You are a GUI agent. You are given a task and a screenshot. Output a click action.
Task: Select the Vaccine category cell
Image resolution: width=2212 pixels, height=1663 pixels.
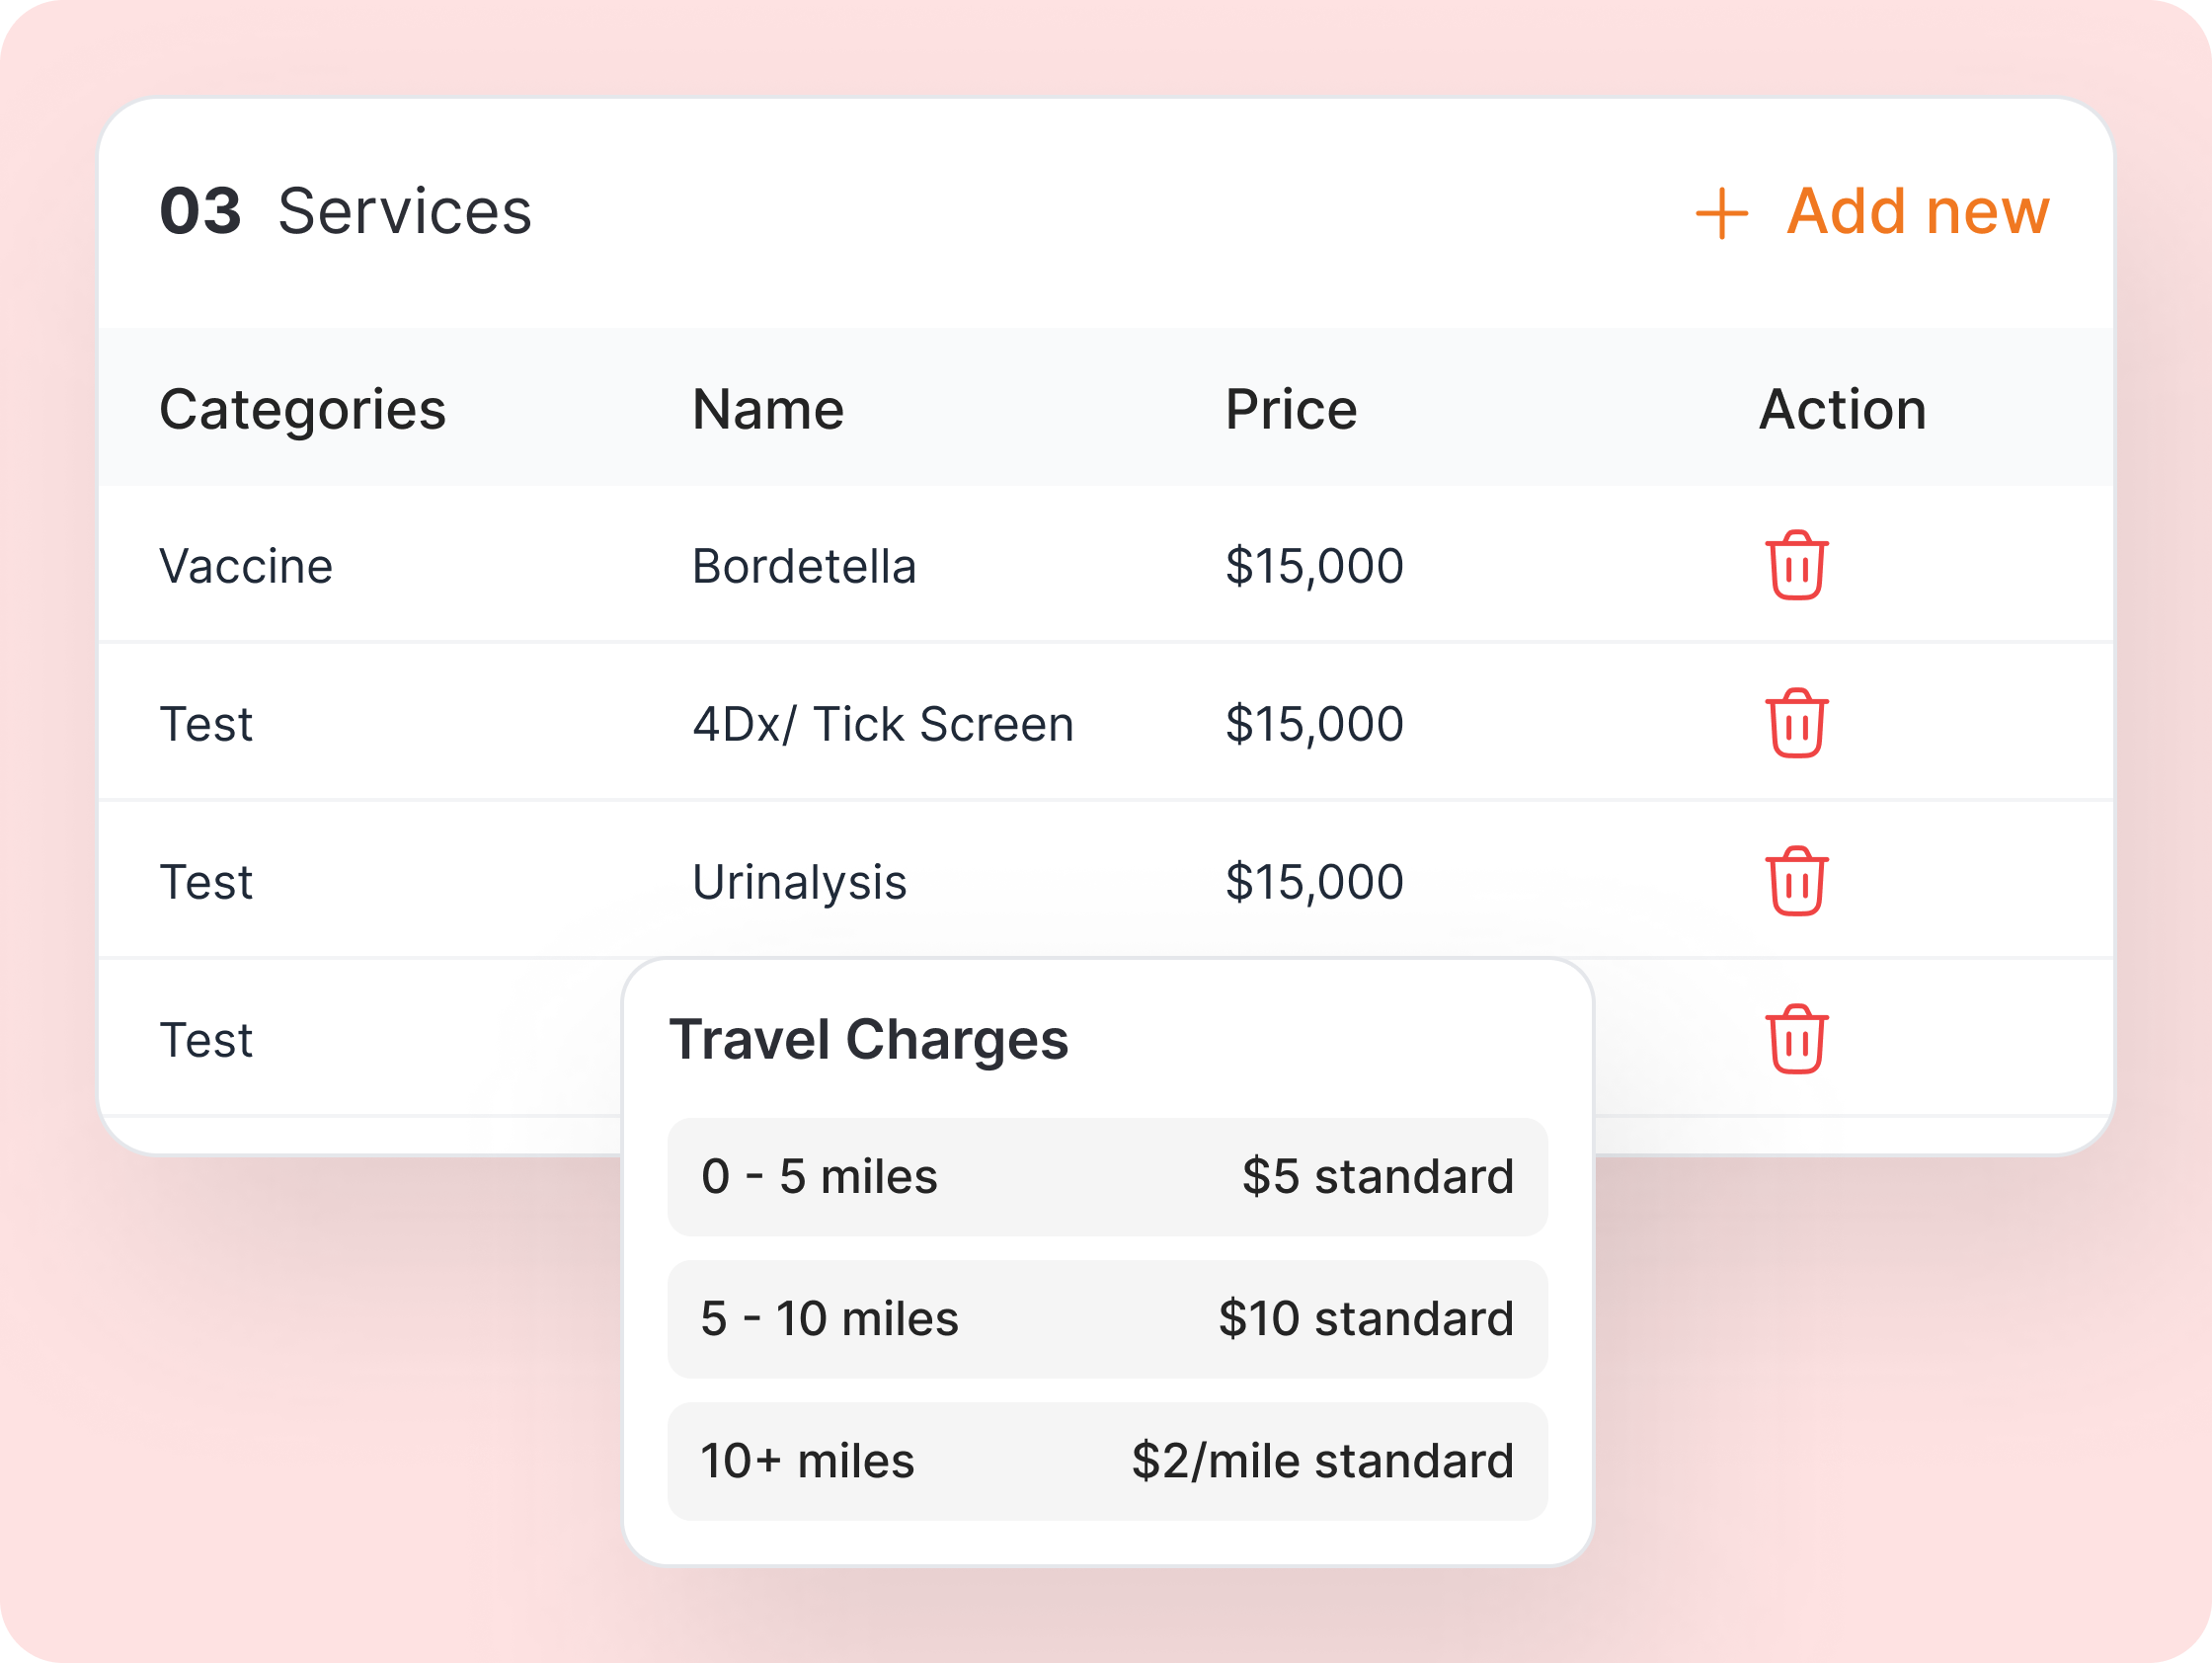point(246,566)
